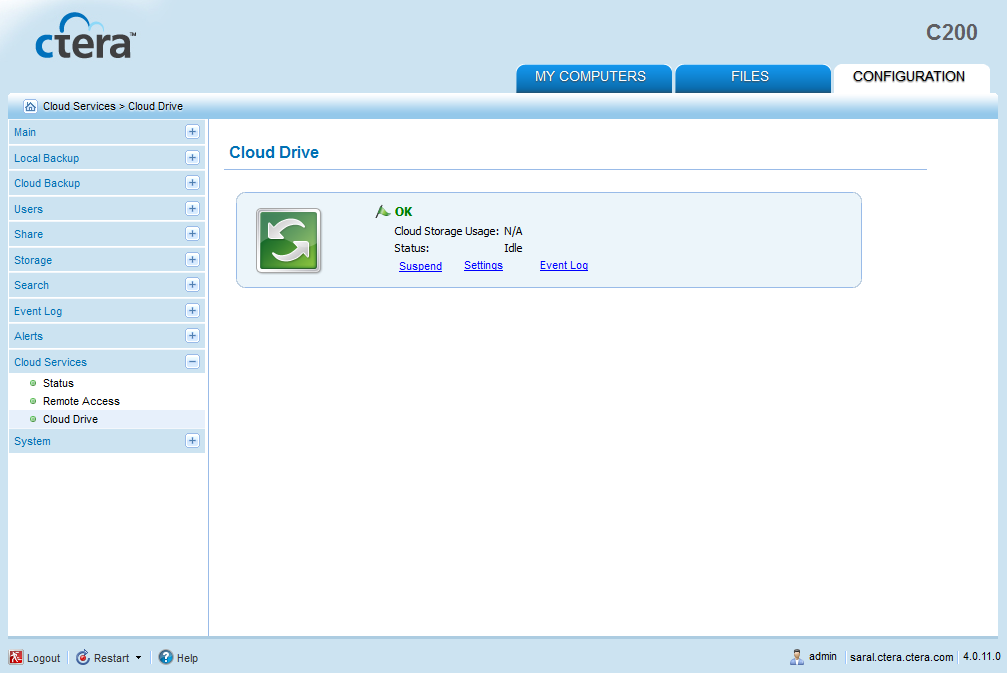Open Status under Cloud Services
This screenshot has width=1007, height=673.
pos(58,383)
